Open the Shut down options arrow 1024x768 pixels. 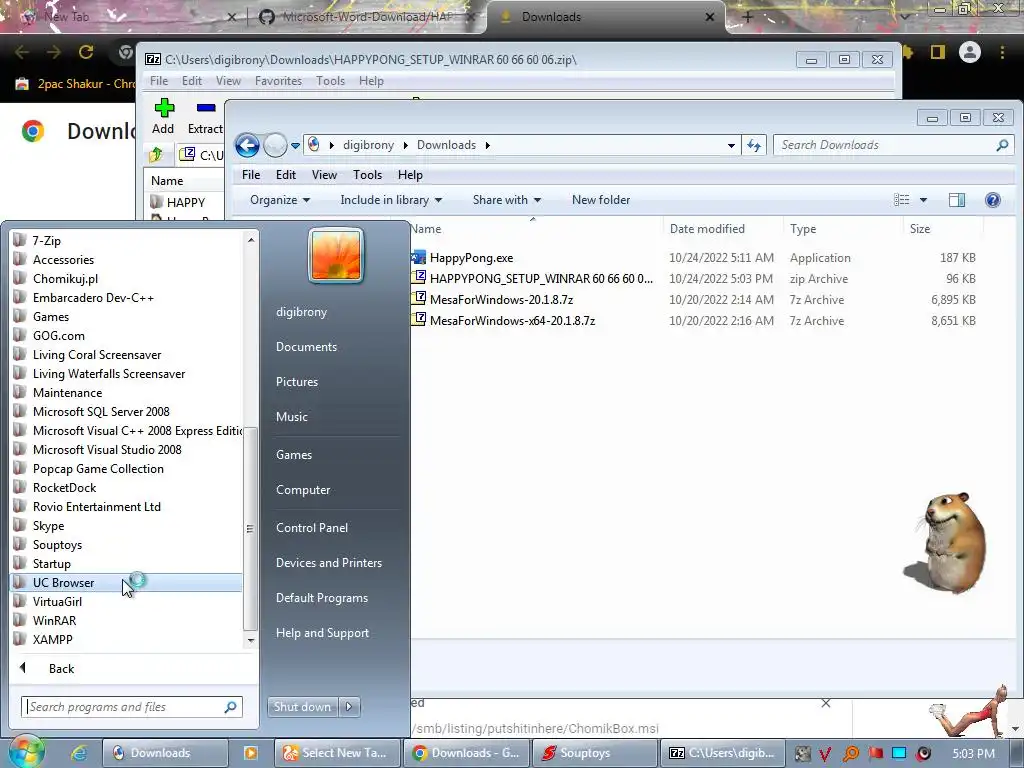tap(349, 707)
